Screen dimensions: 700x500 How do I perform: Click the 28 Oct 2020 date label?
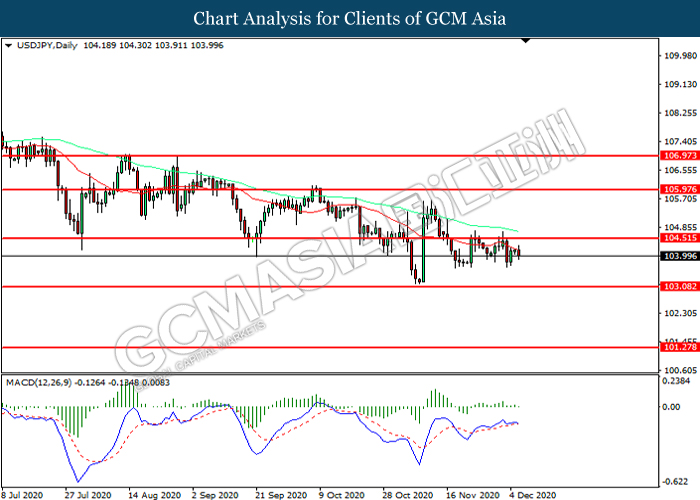[x=408, y=495]
